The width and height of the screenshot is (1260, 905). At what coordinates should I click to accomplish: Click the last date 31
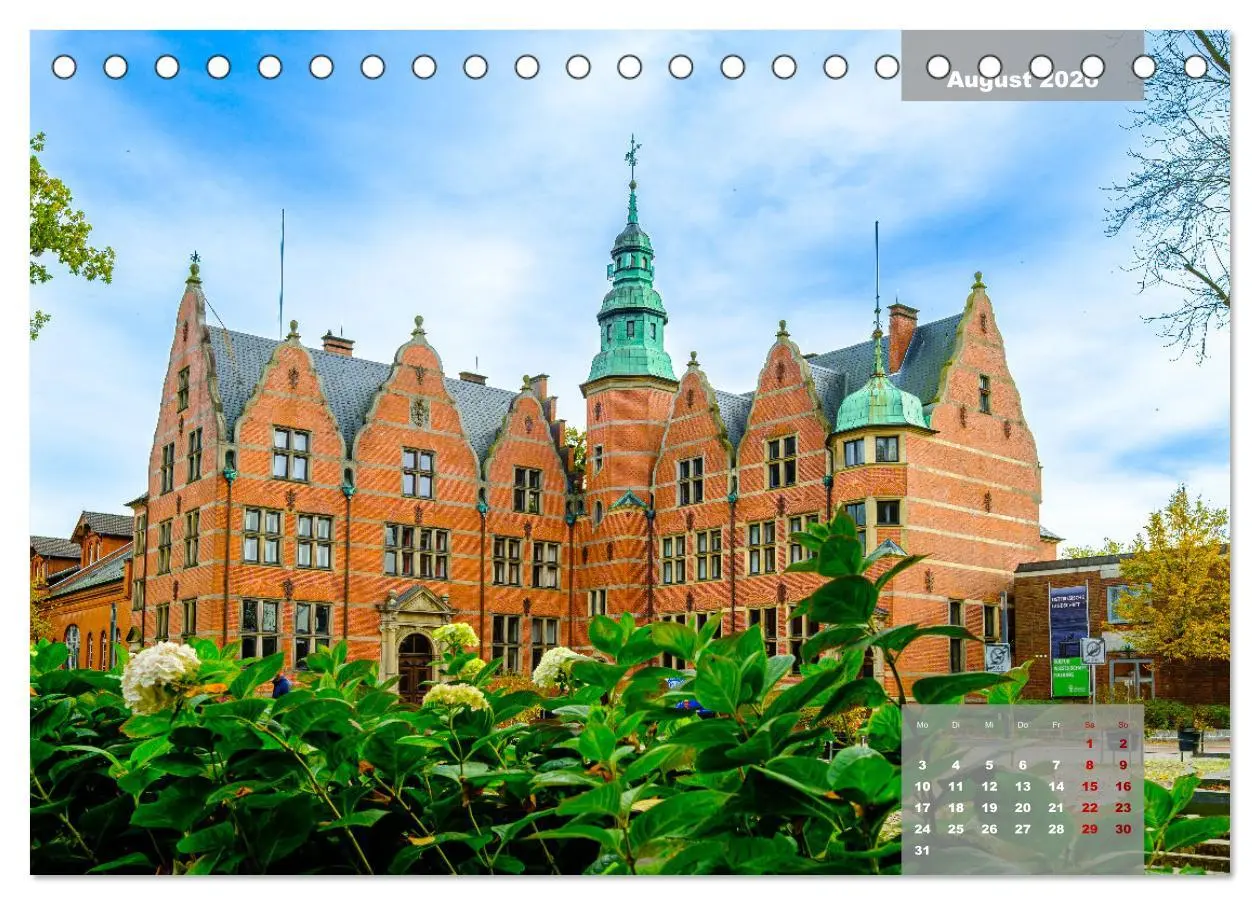(x=922, y=851)
